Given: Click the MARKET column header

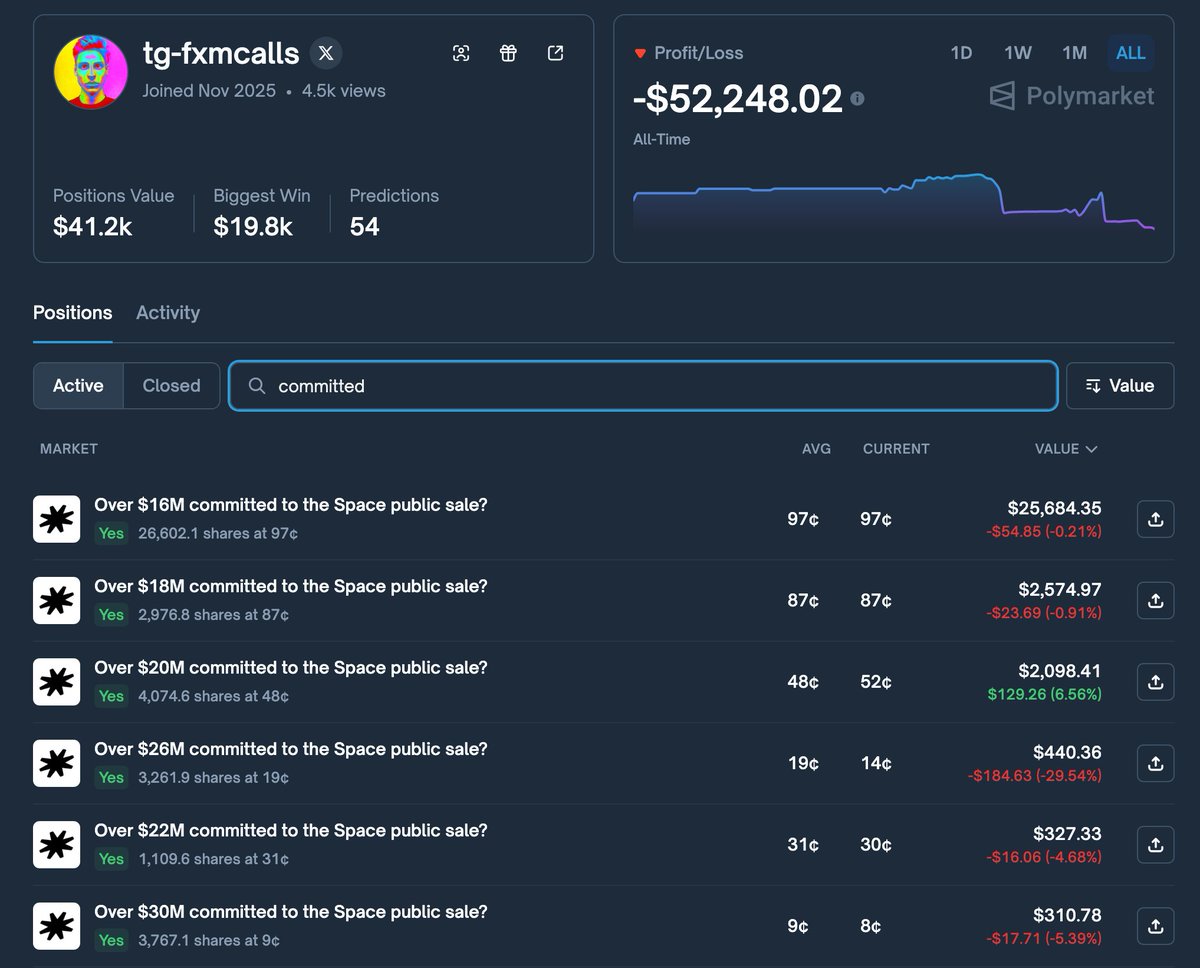Looking at the screenshot, I should 69,449.
